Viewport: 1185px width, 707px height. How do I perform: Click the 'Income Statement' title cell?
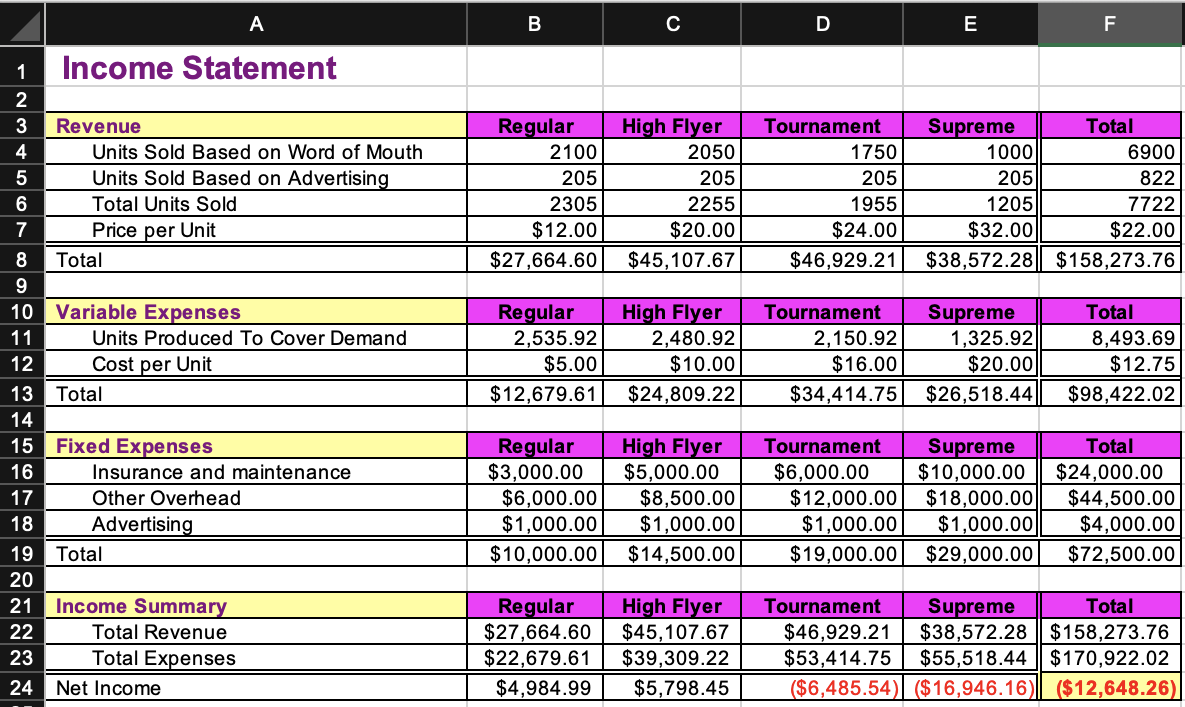coord(256,67)
